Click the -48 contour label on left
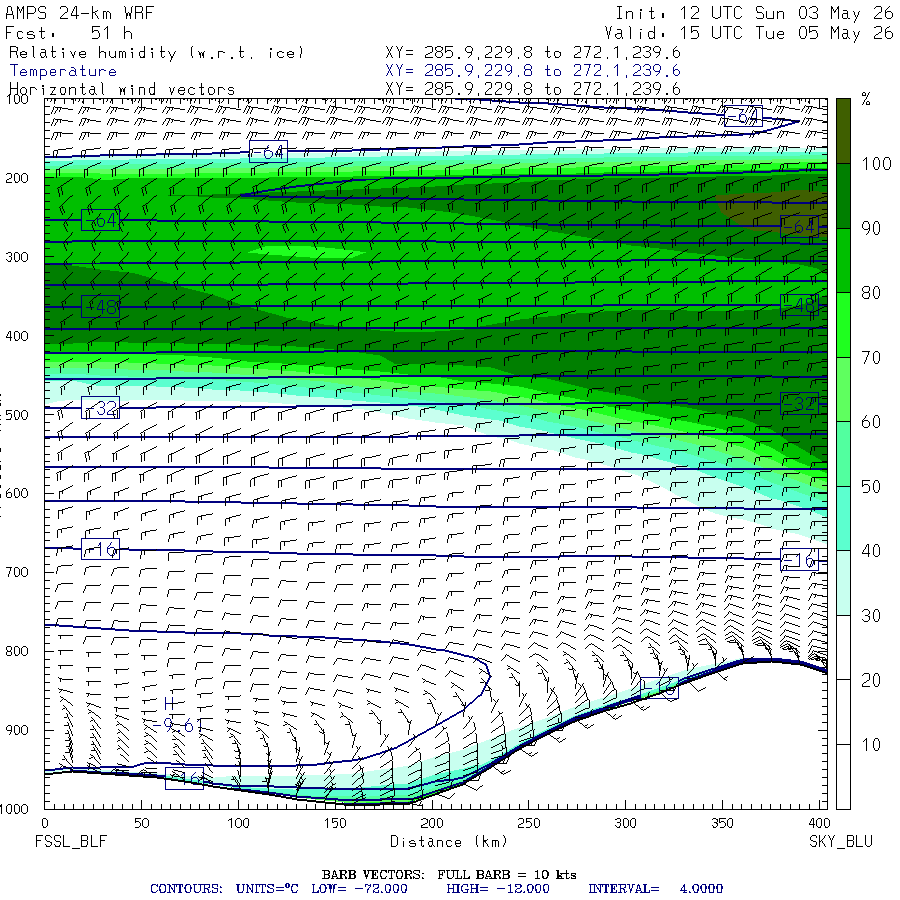The width and height of the screenshot is (900, 900). click(100, 307)
